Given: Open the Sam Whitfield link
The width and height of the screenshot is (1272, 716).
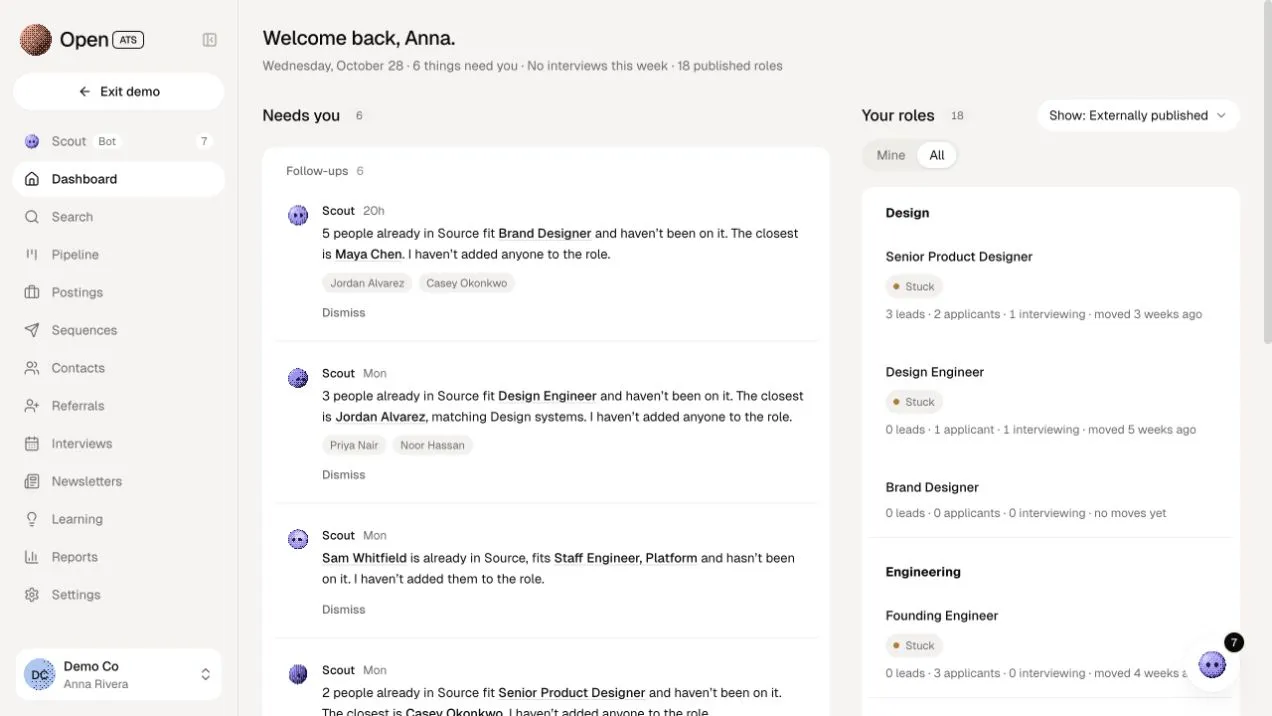Looking at the screenshot, I should [364, 558].
